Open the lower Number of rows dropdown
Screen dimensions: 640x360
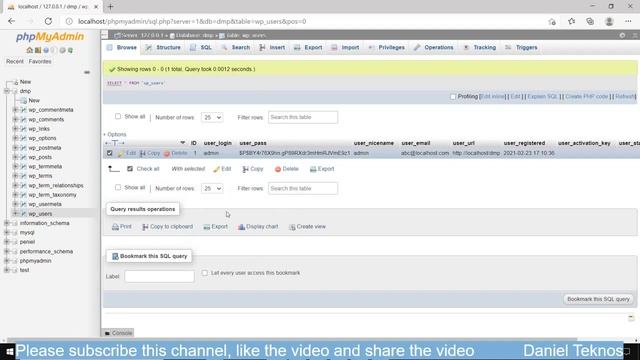(x=212, y=189)
